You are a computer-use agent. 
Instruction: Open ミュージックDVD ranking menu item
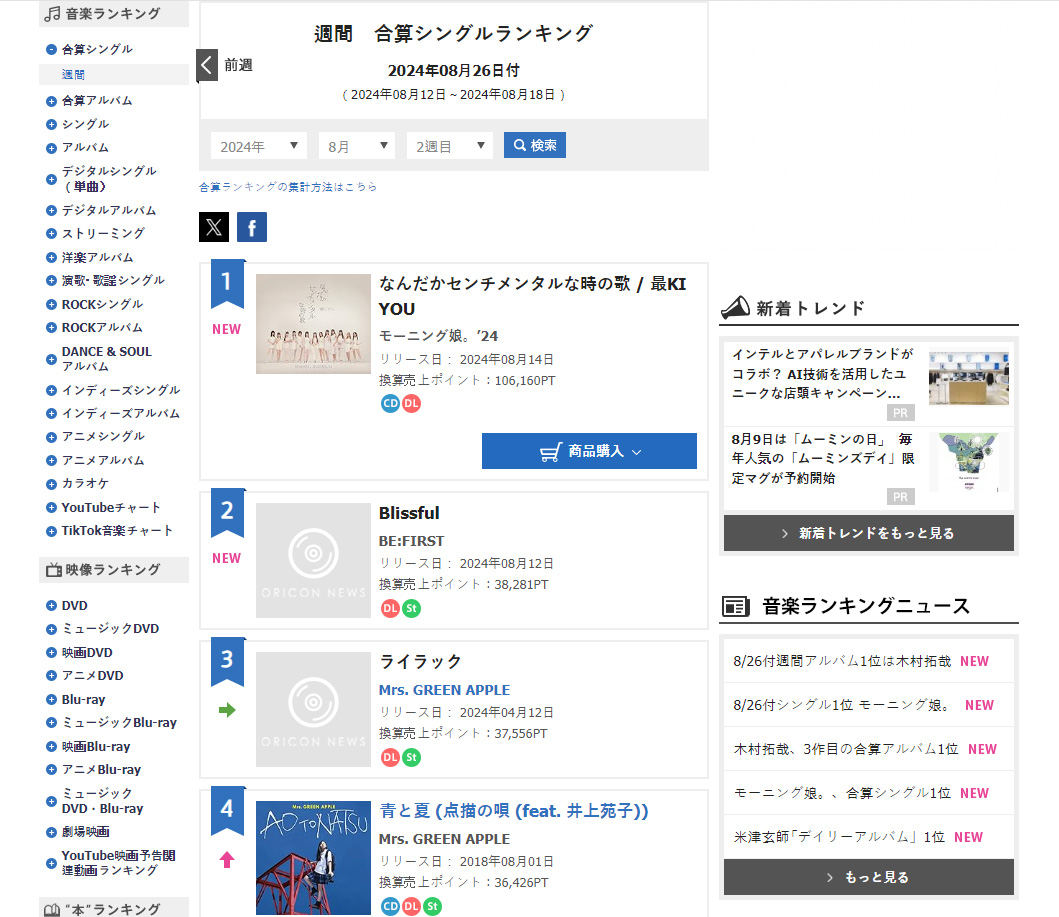point(110,629)
